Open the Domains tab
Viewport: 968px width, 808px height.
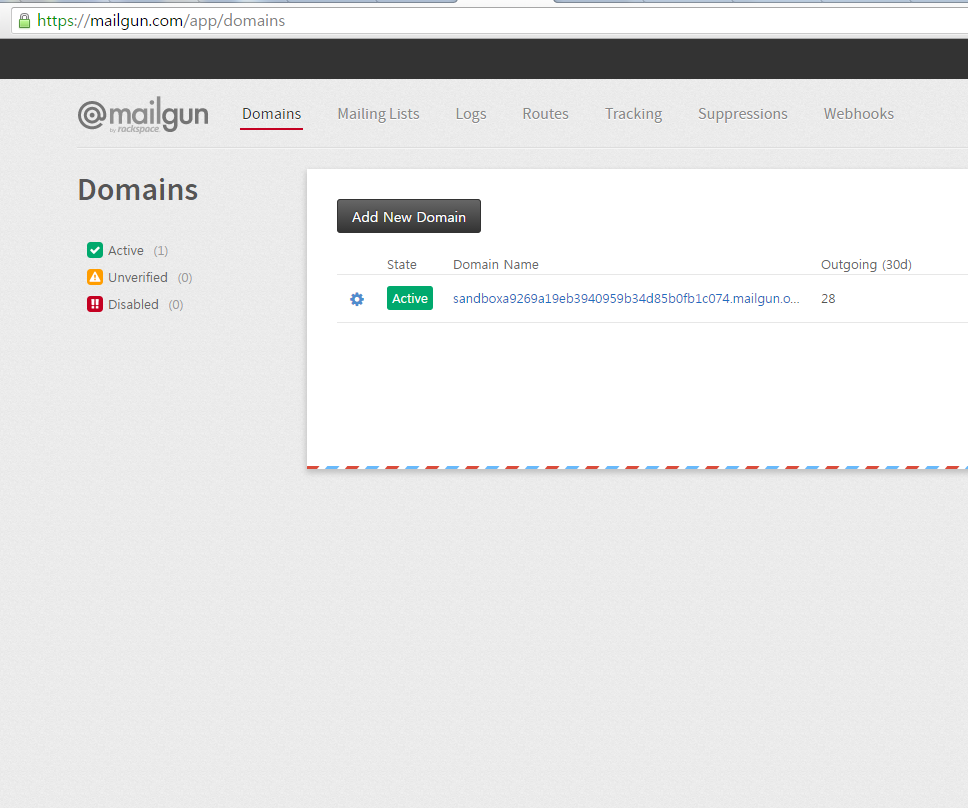click(272, 114)
